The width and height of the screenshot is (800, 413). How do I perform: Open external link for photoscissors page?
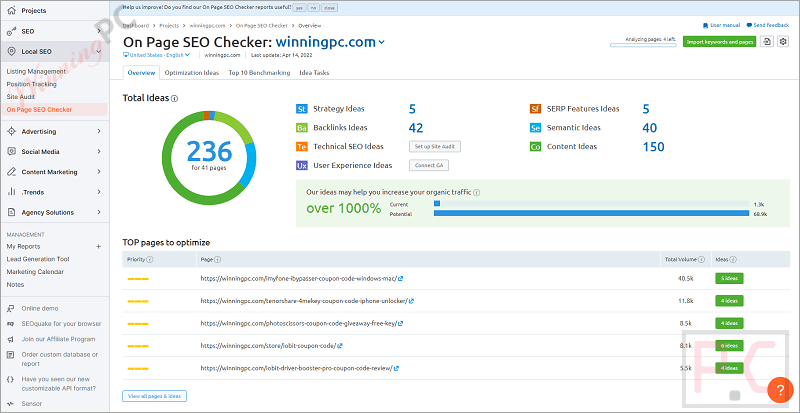(x=401, y=323)
